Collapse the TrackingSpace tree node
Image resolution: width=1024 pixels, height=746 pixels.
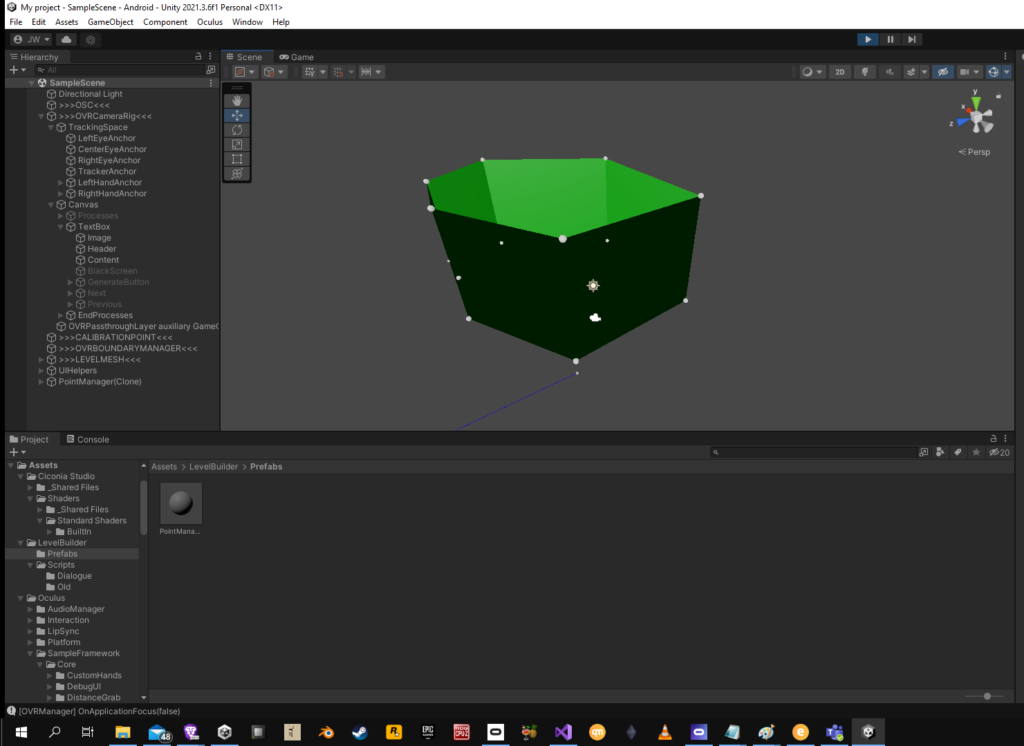coord(51,127)
